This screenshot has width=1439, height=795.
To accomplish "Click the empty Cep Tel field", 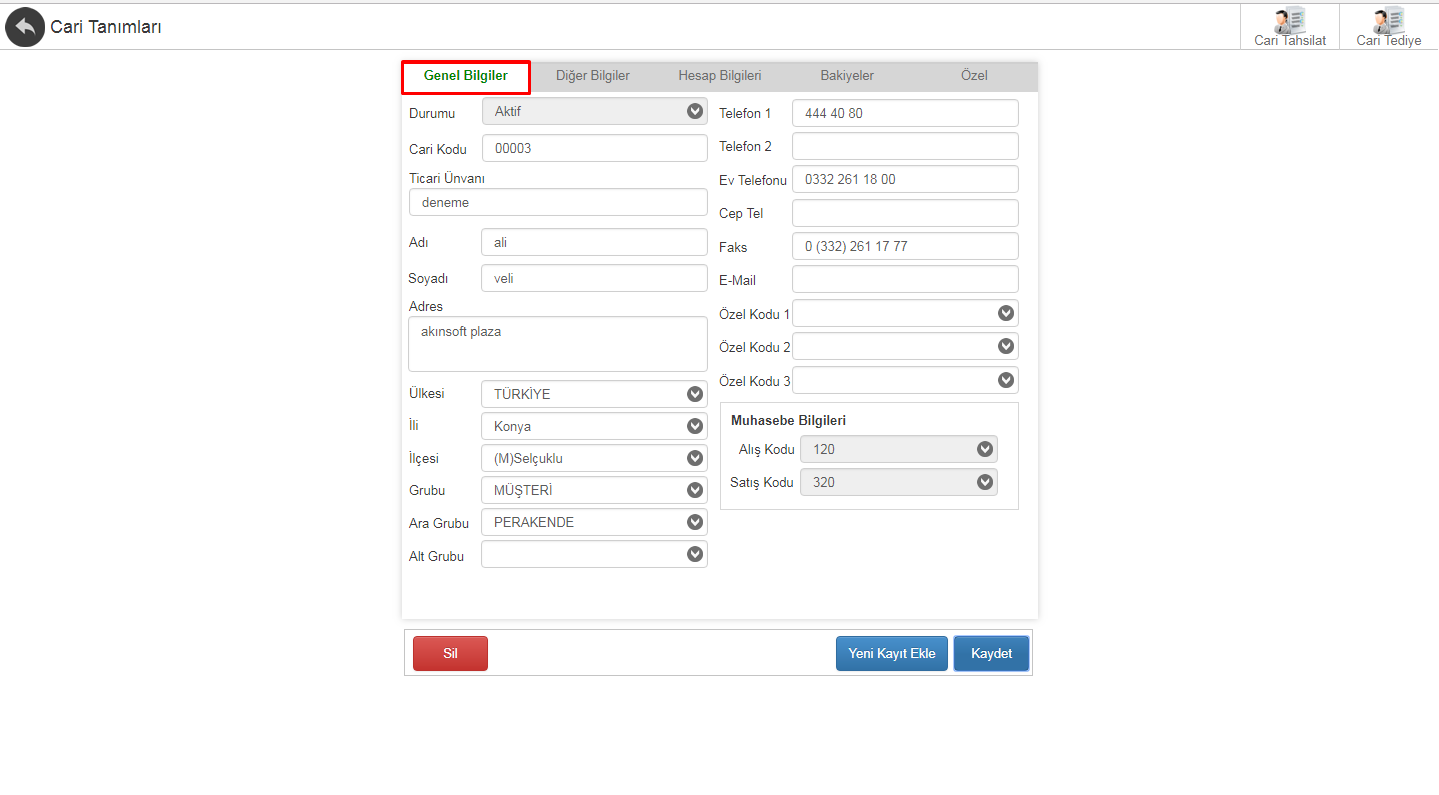I will (905, 213).
